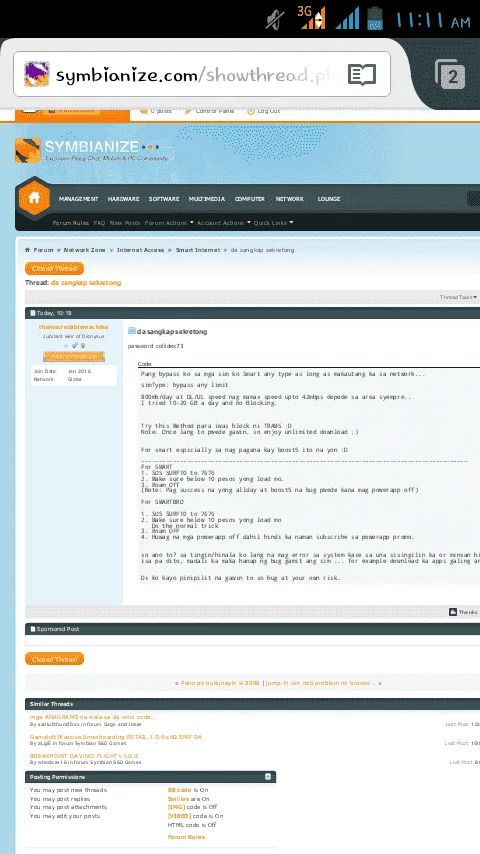Click the New Posts link
The image size is (480, 854).
[124, 223]
